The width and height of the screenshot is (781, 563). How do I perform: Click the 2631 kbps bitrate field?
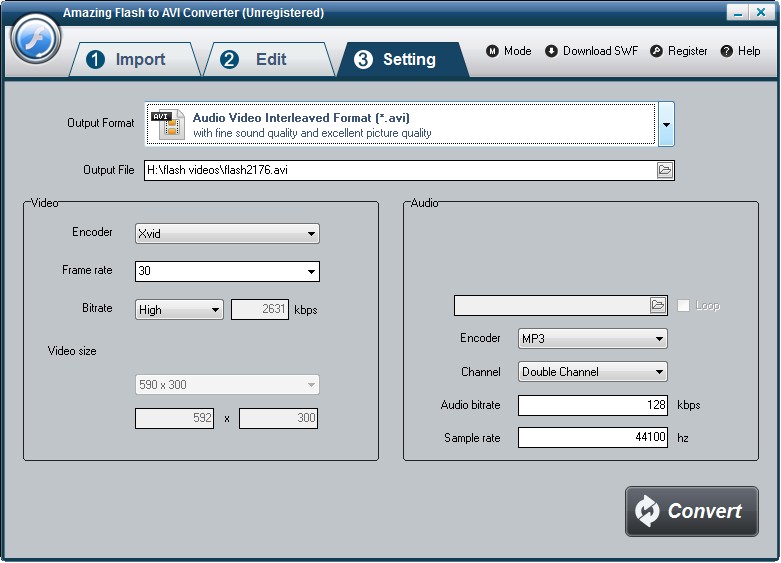[x=260, y=309]
